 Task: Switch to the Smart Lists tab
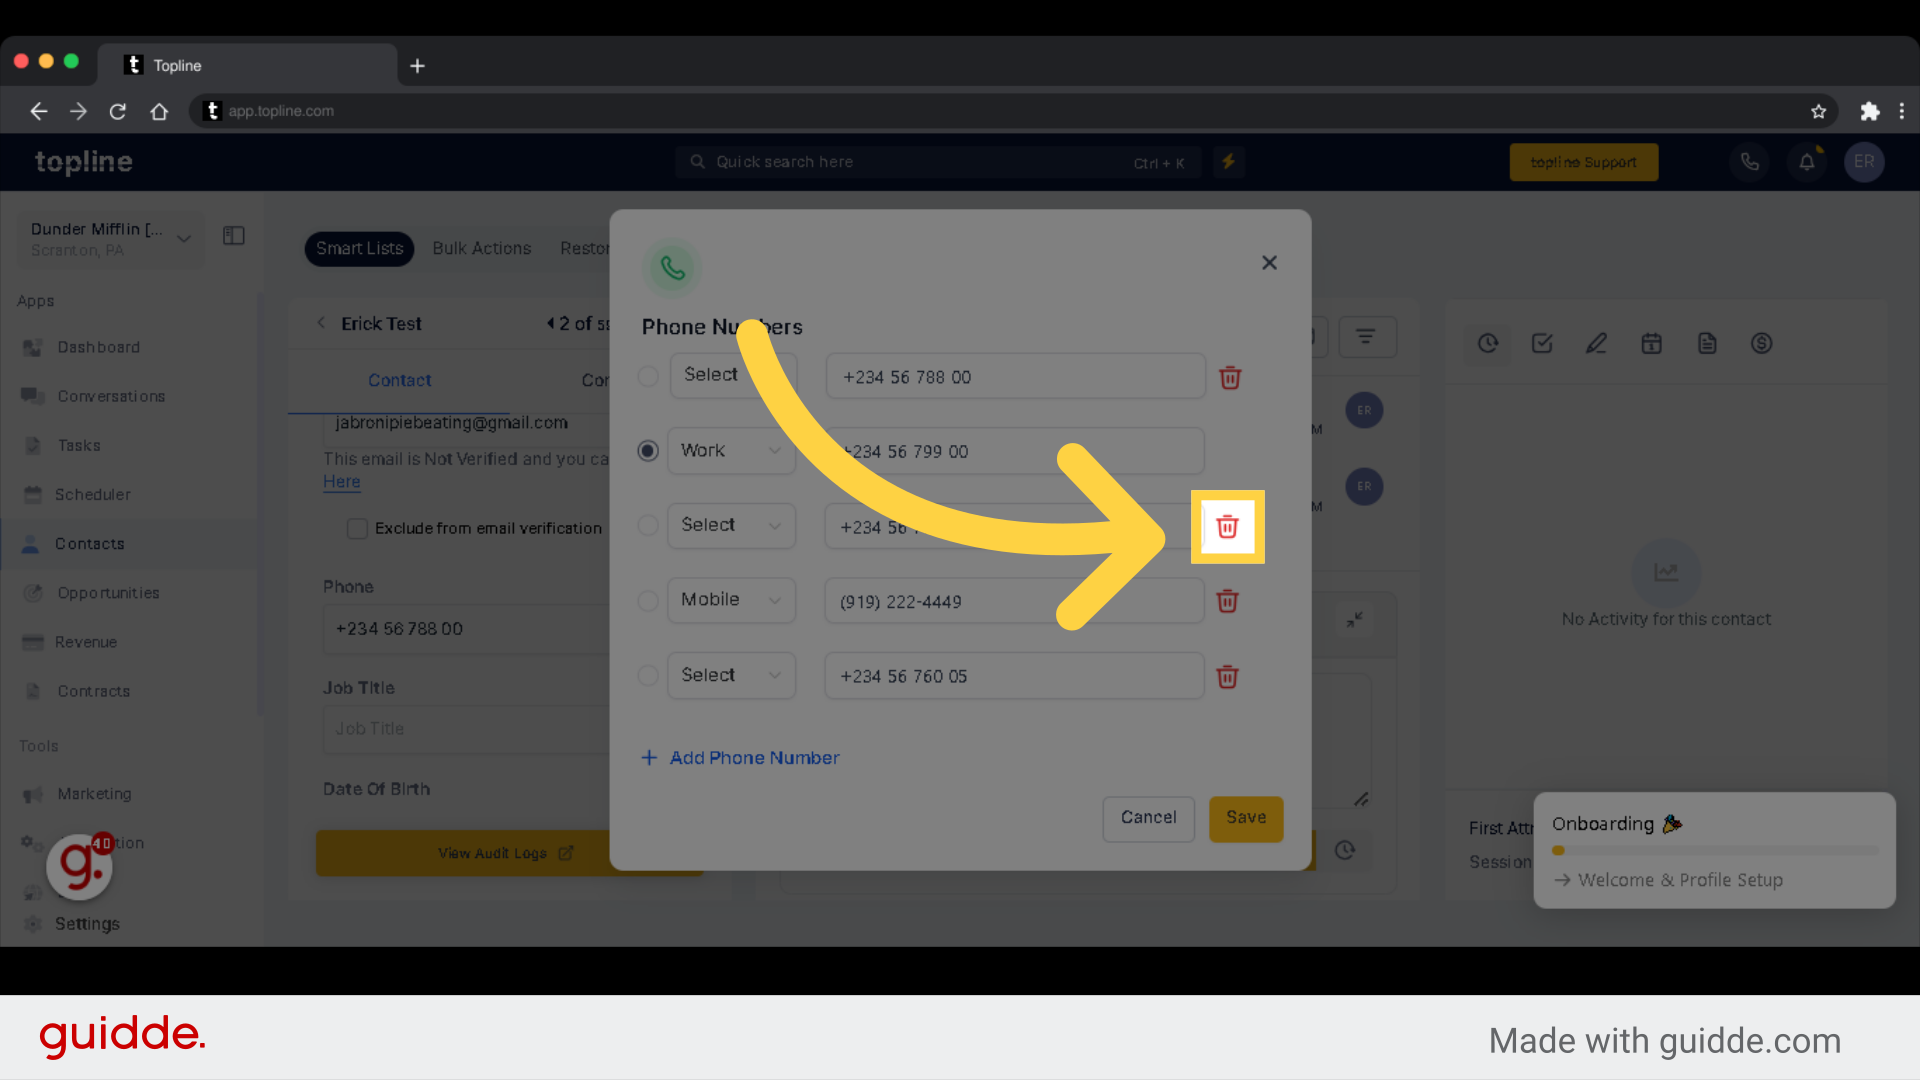359,248
